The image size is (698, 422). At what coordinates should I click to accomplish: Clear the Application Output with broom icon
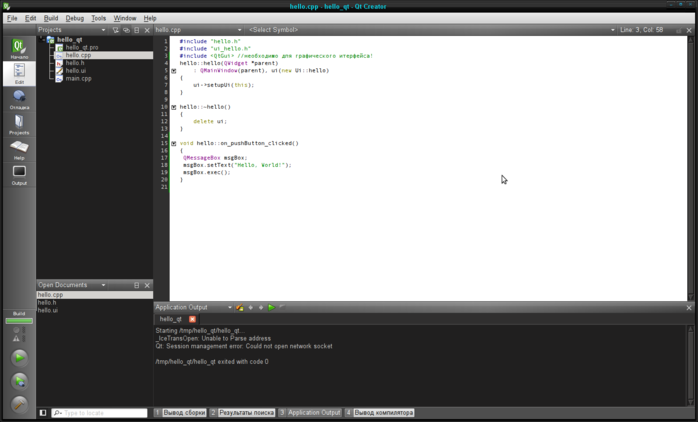click(x=239, y=307)
